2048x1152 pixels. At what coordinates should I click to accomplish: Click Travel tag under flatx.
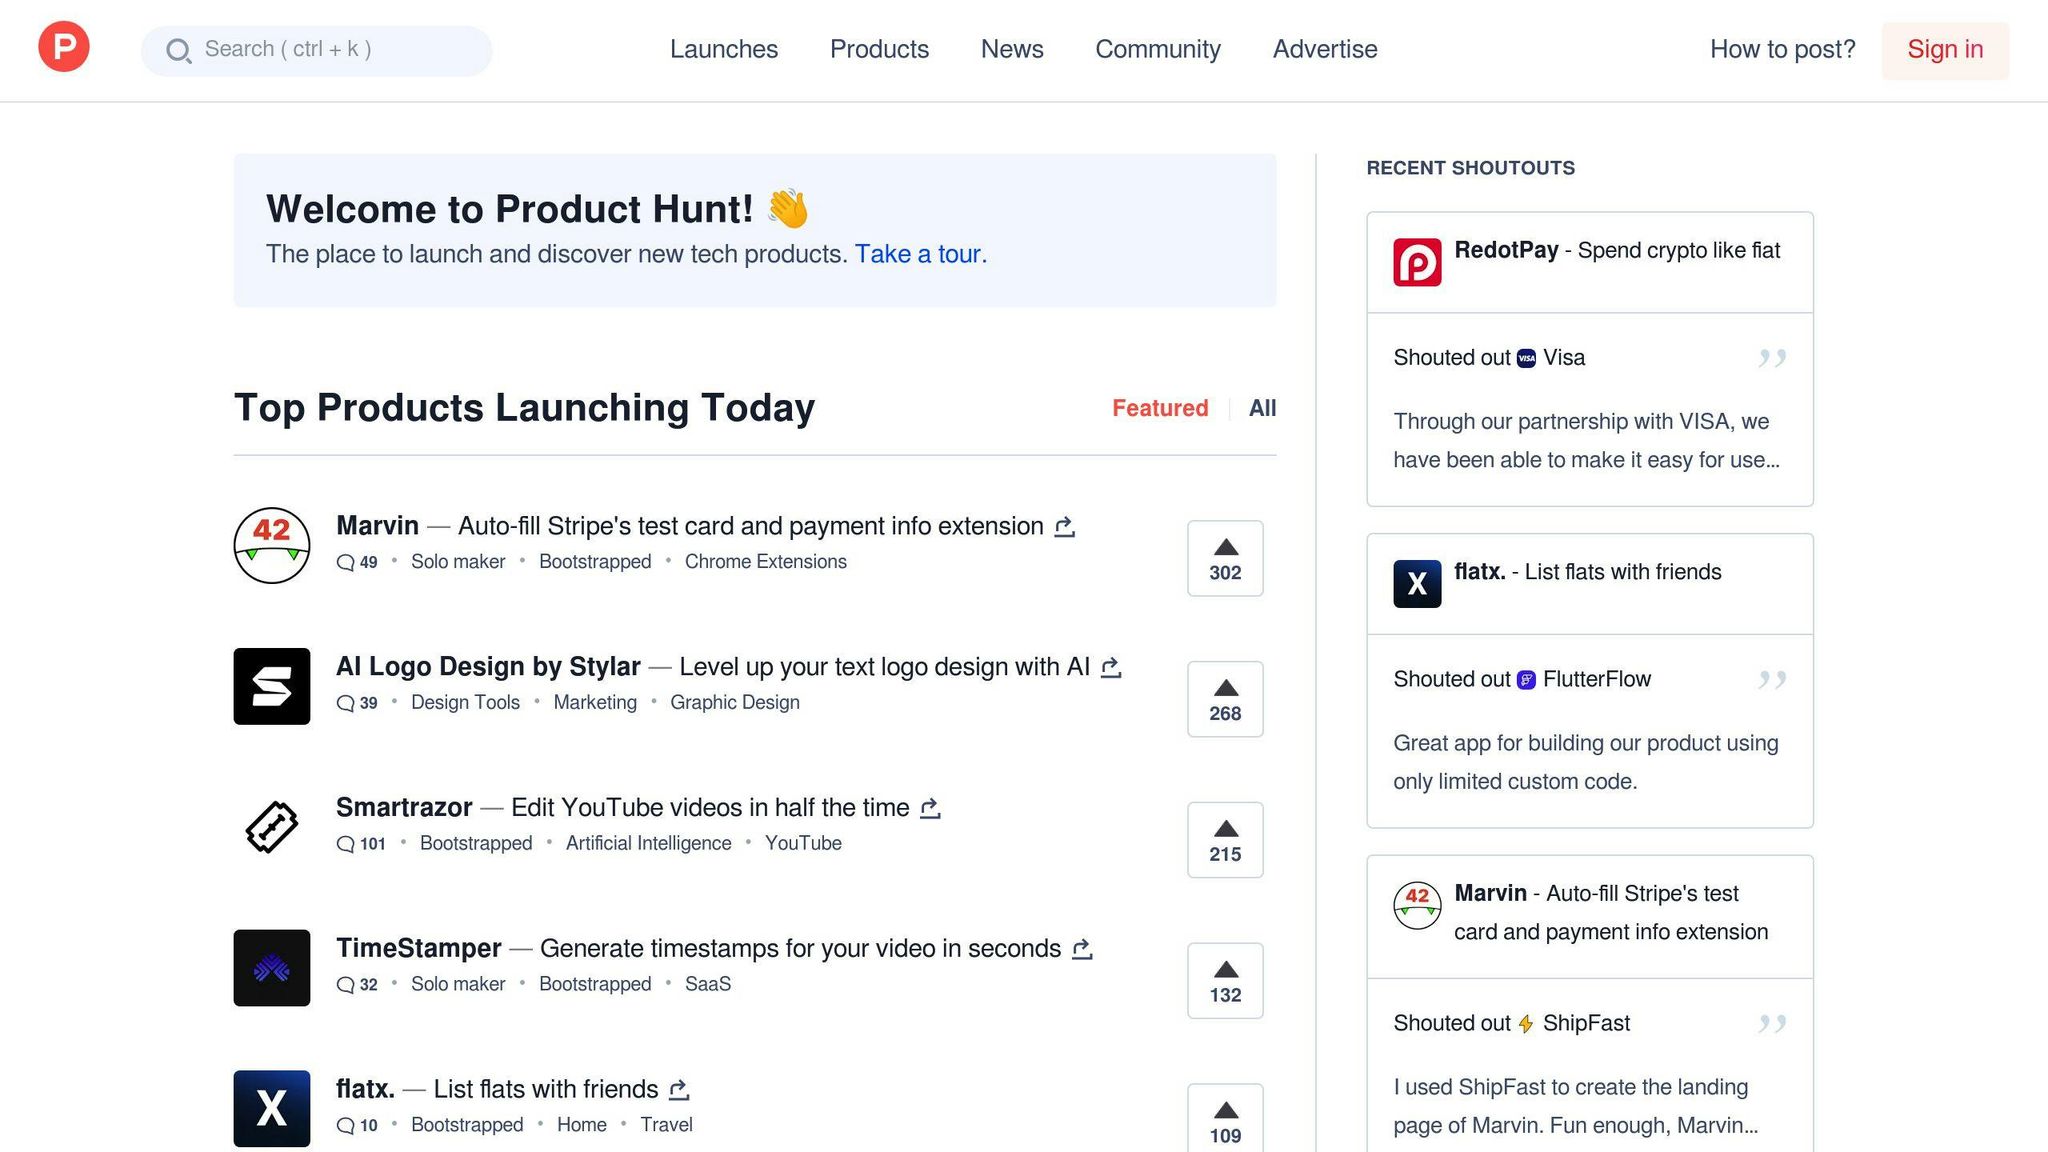666,1126
